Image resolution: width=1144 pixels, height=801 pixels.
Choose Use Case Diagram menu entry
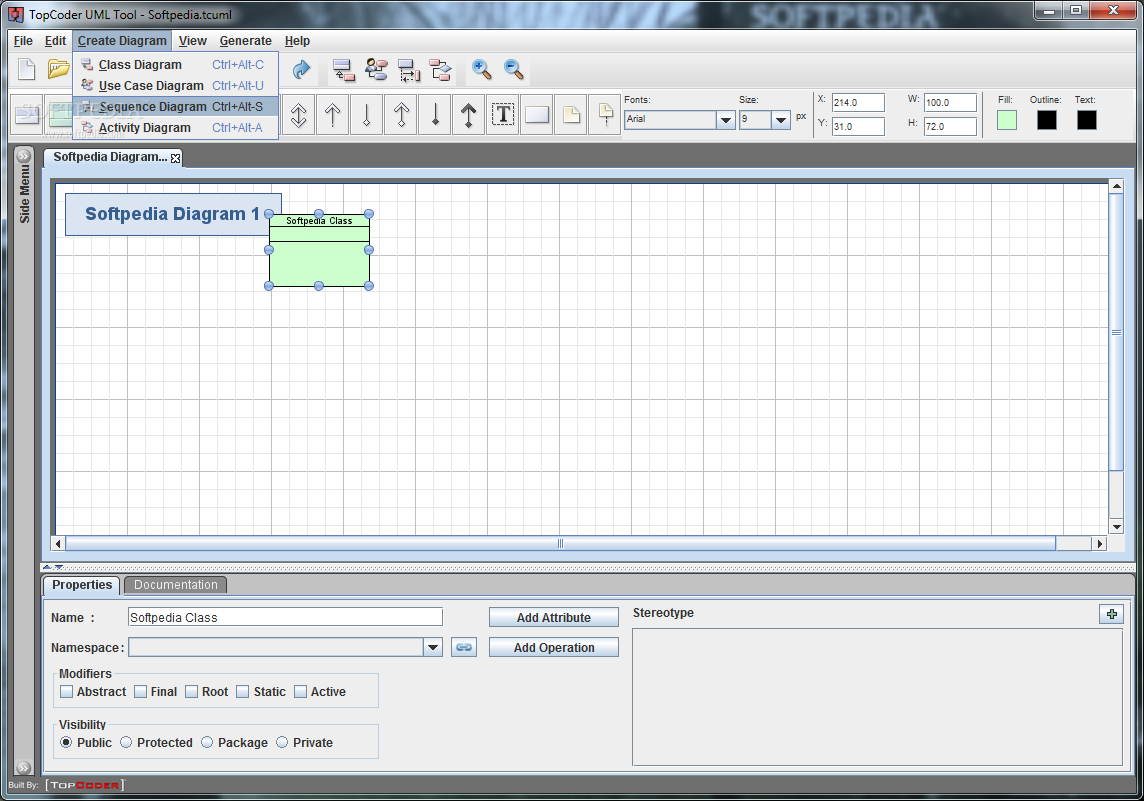(x=175, y=85)
